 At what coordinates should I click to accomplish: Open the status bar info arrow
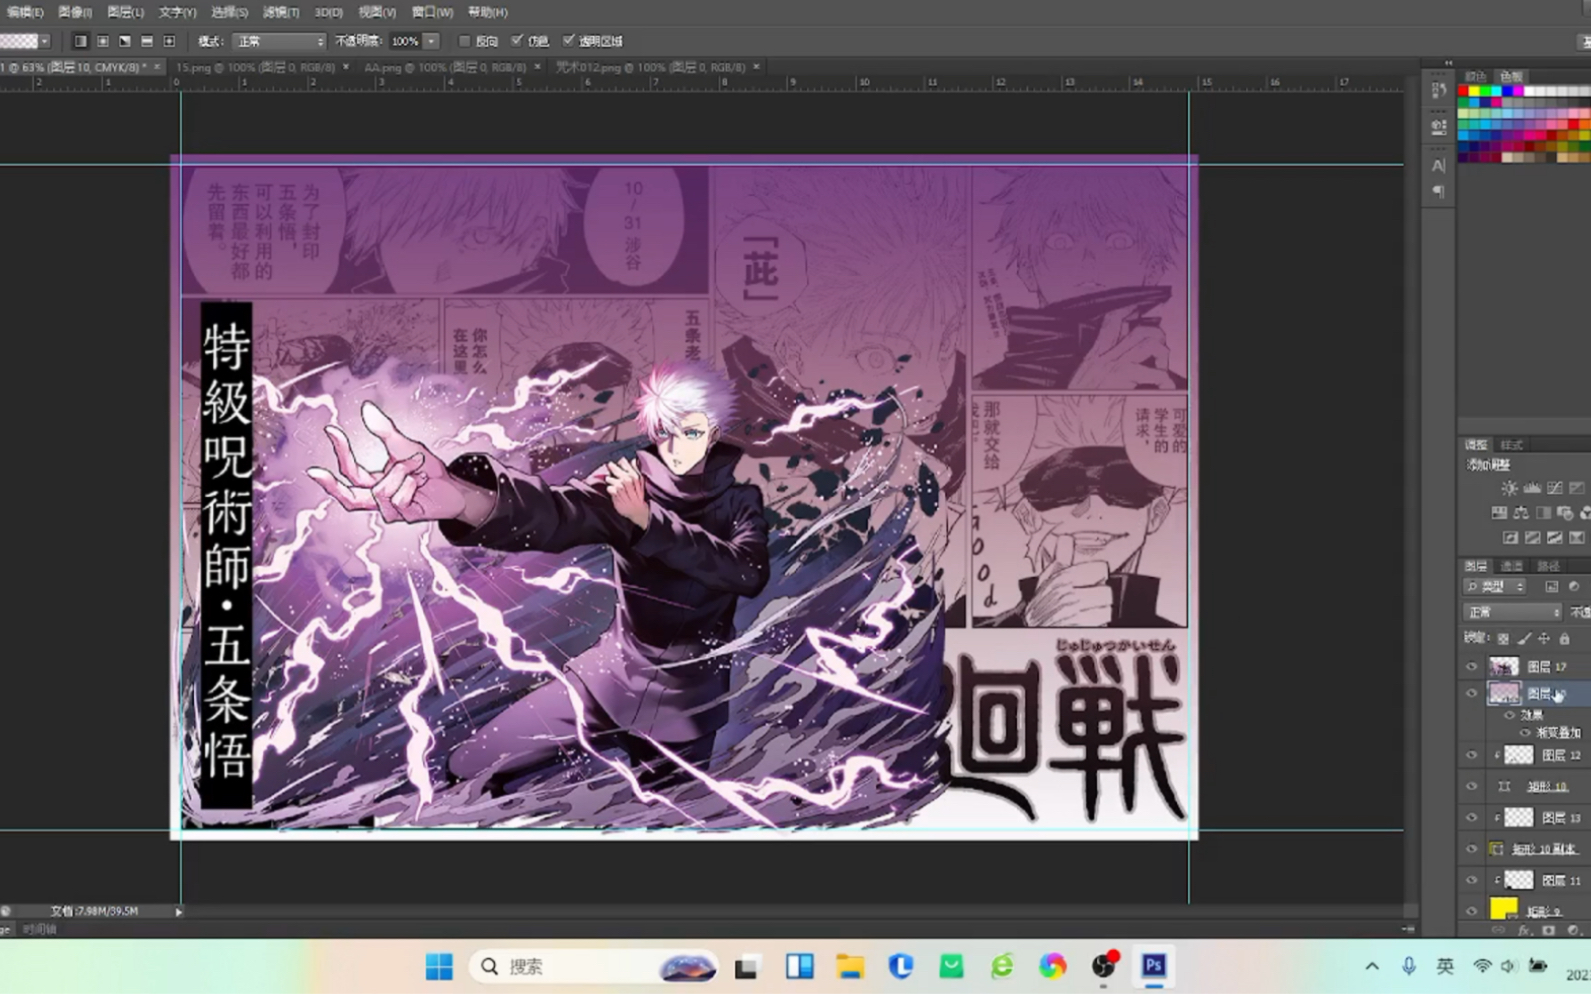(179, 912)
